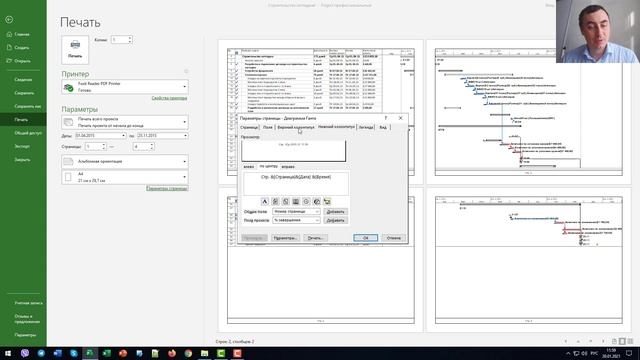Insert page number icon in the footer dialog
The width and height of the screenshot is (640, 360).
pos(275,201)
